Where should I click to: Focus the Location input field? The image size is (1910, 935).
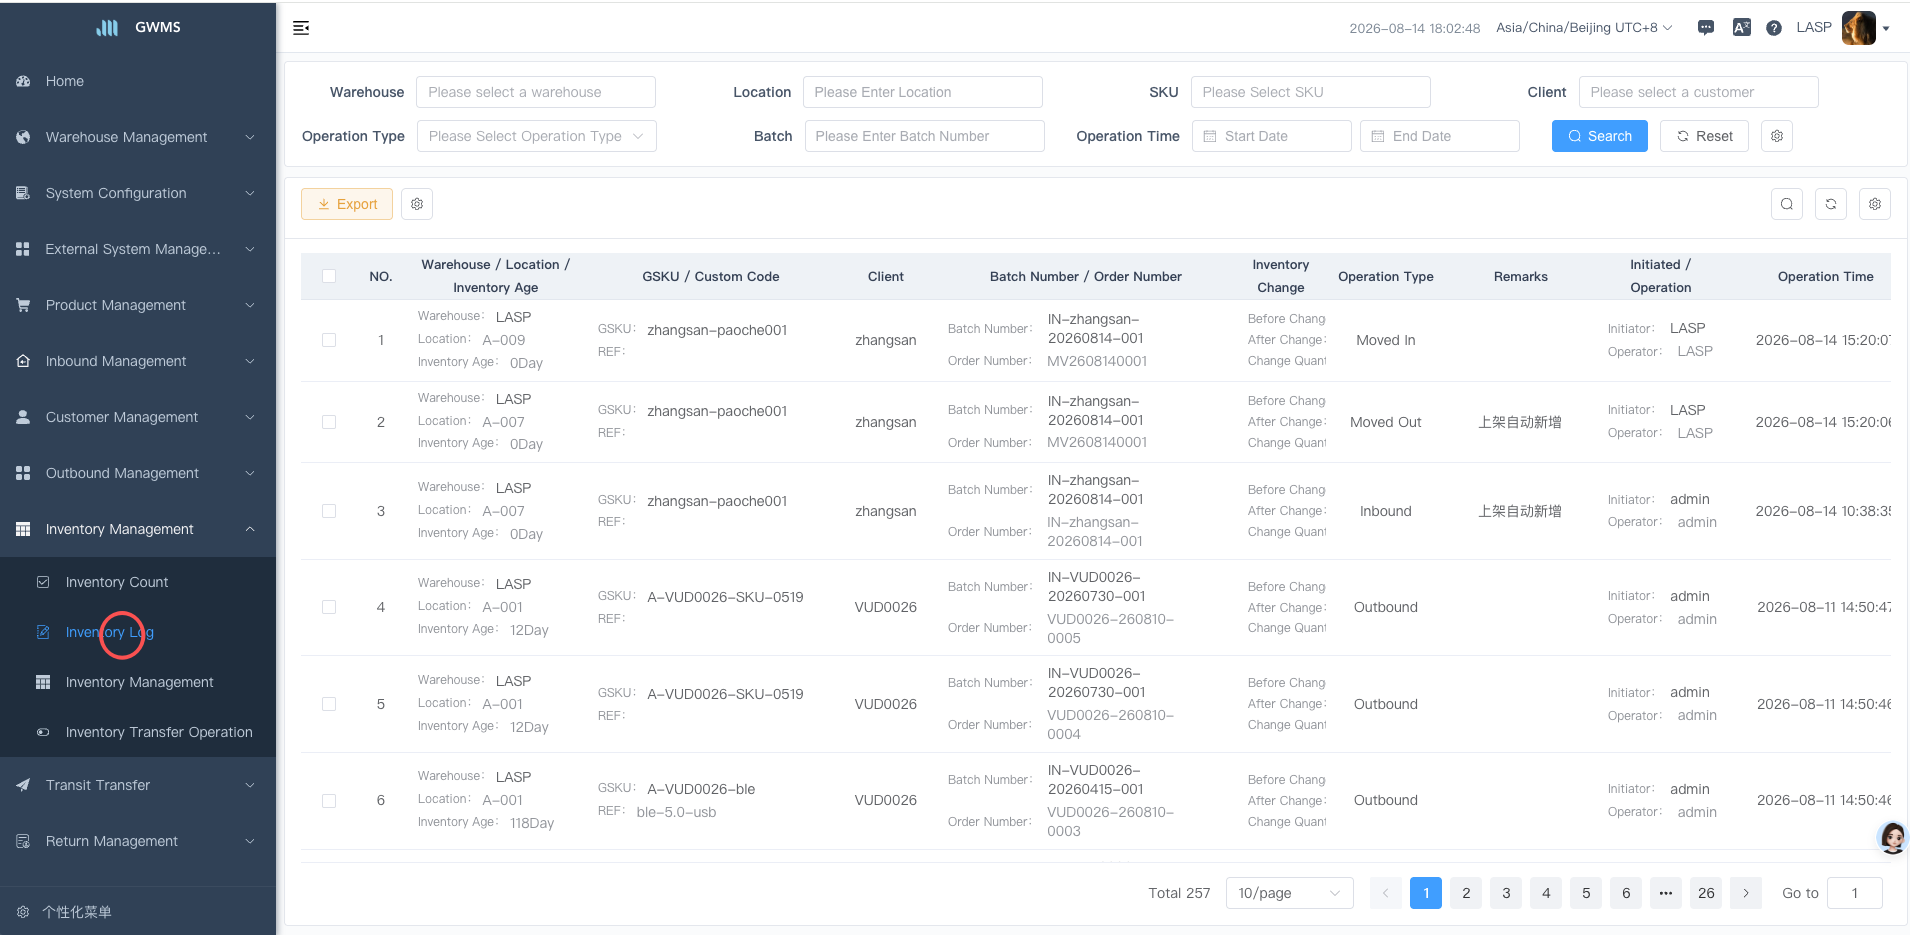click(x=922, y=92)
